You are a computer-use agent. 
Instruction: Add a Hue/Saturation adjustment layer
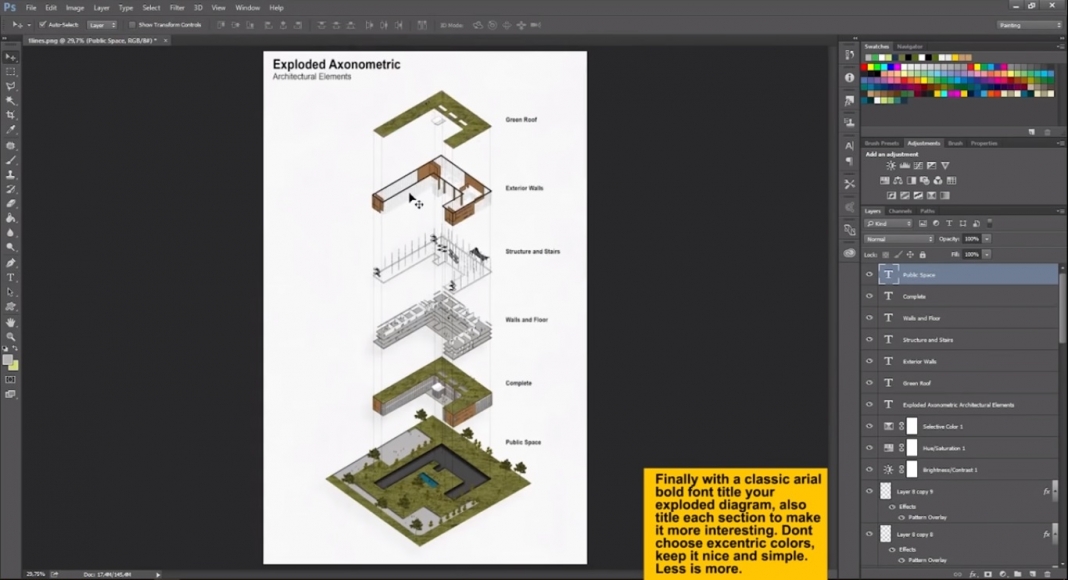(x=884, y=180)
